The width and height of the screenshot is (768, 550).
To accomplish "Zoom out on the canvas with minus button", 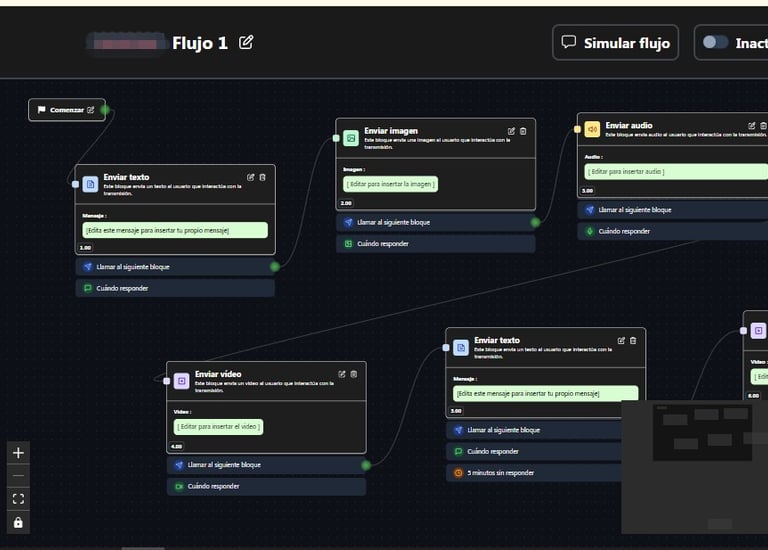I will coord(18,476).
